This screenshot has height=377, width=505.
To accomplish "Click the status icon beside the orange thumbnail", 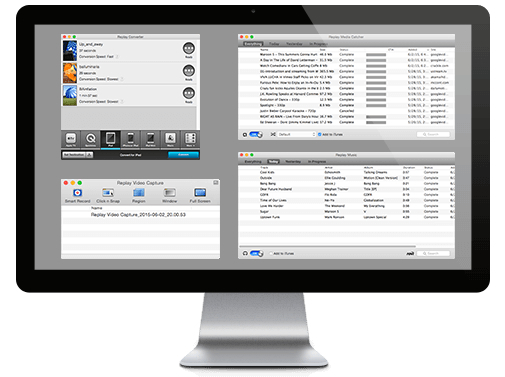I will (x=189, y=71).
